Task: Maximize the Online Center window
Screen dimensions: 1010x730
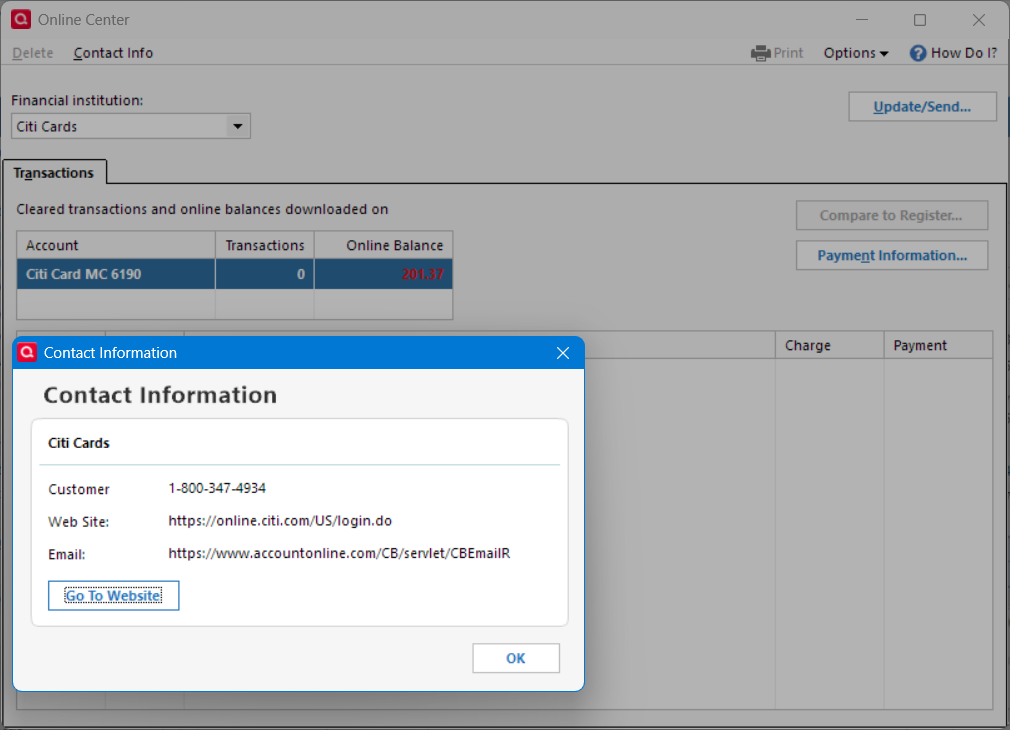Action: click(x=920, y=20)
